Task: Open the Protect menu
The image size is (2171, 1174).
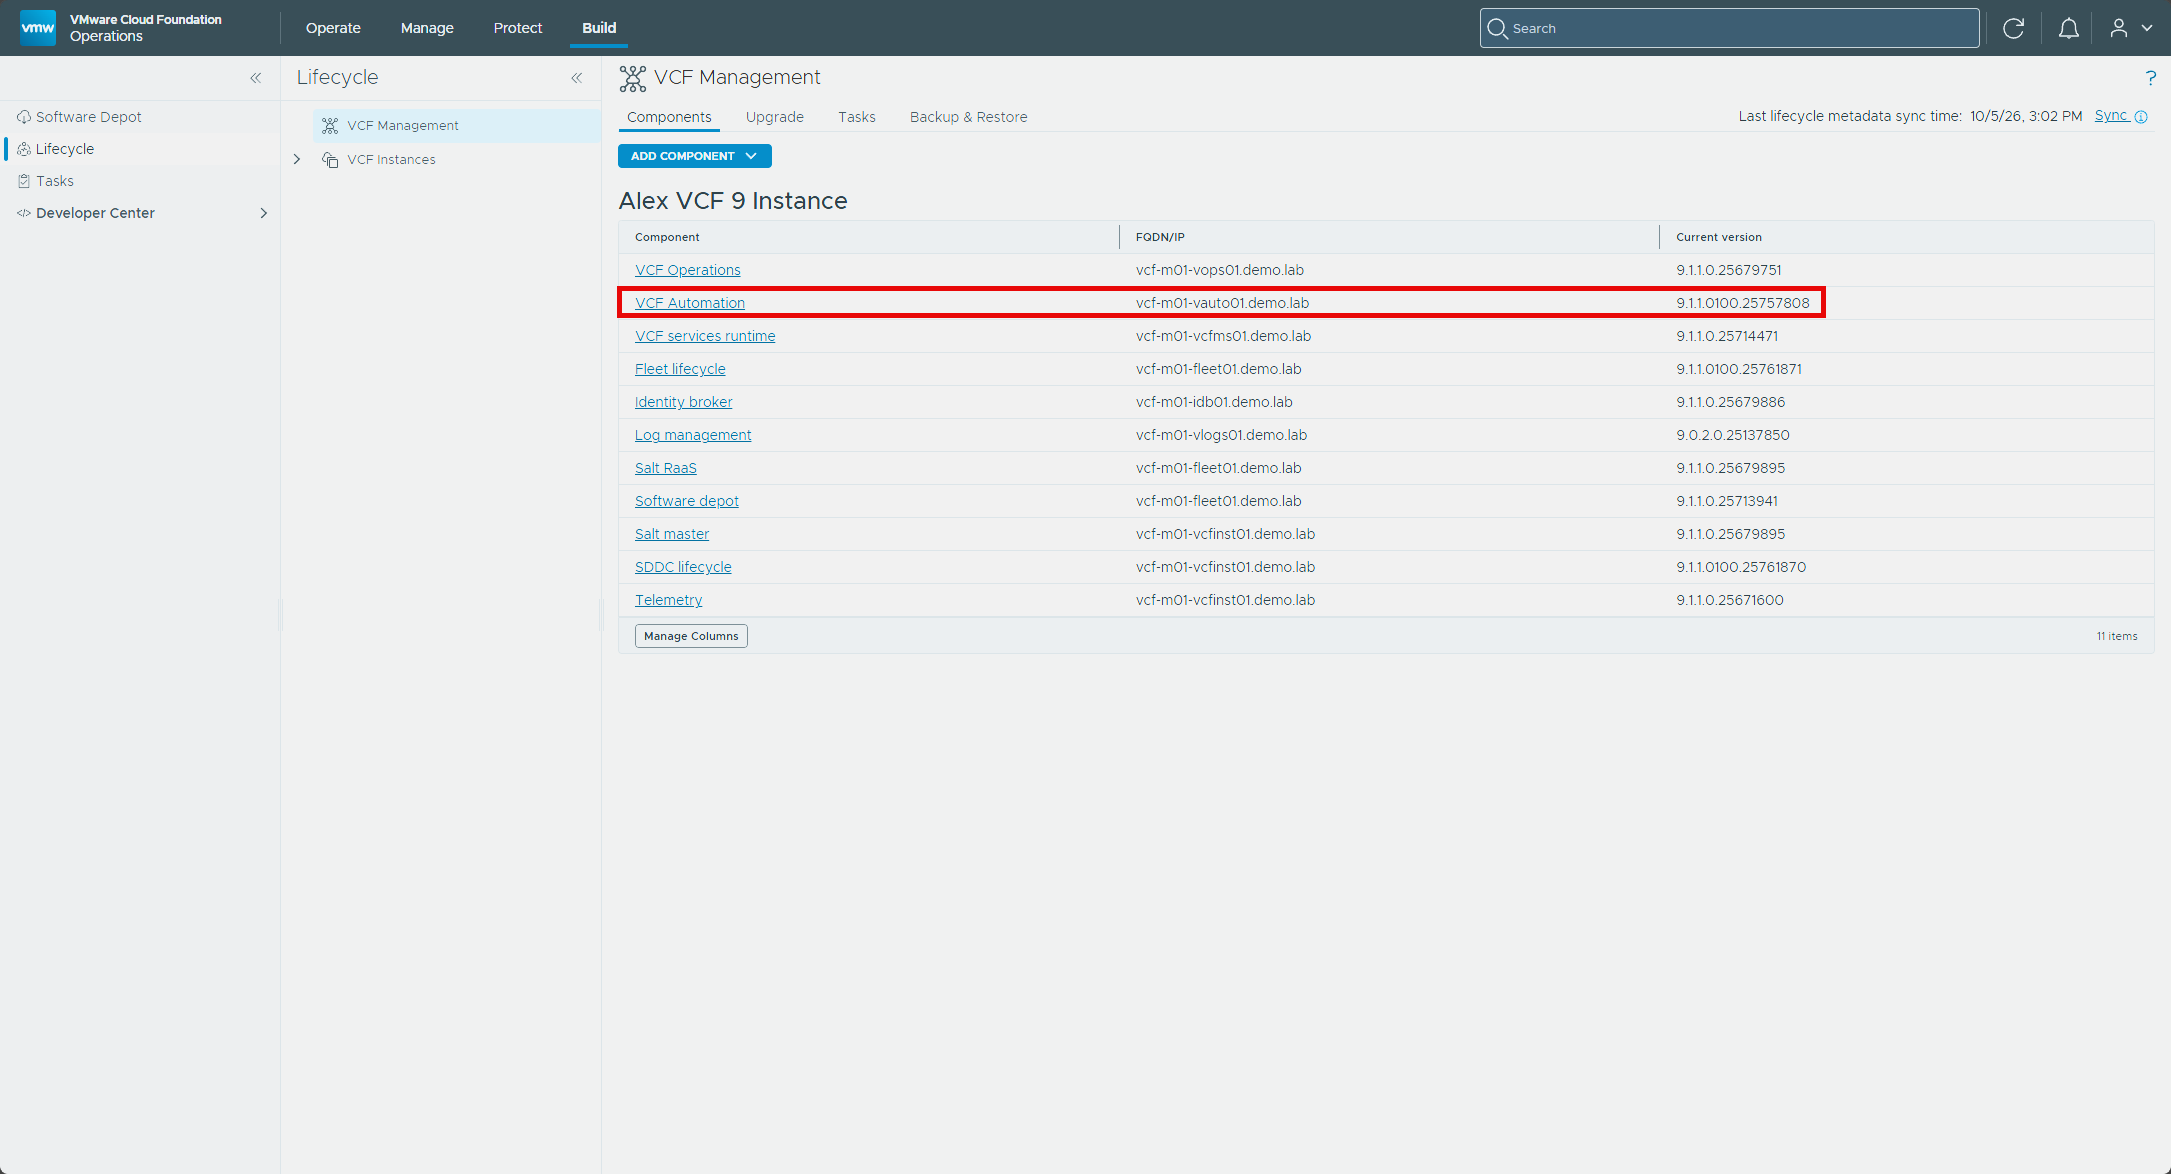Action: (x=518, y=28)
